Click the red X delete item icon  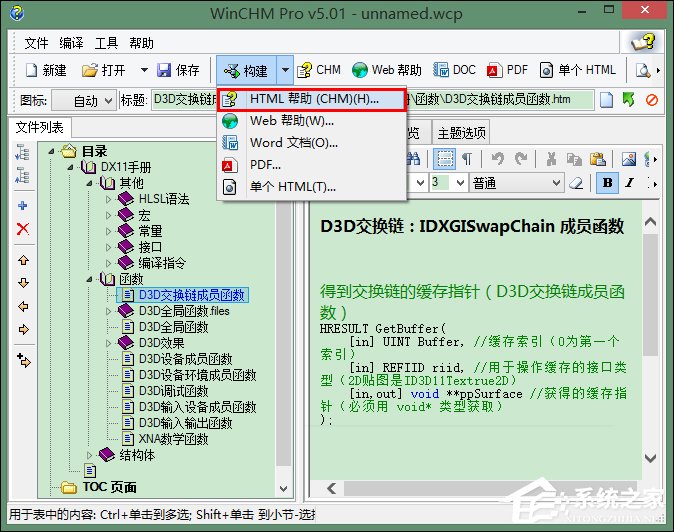pyautogui.click(x=23, y=229)
